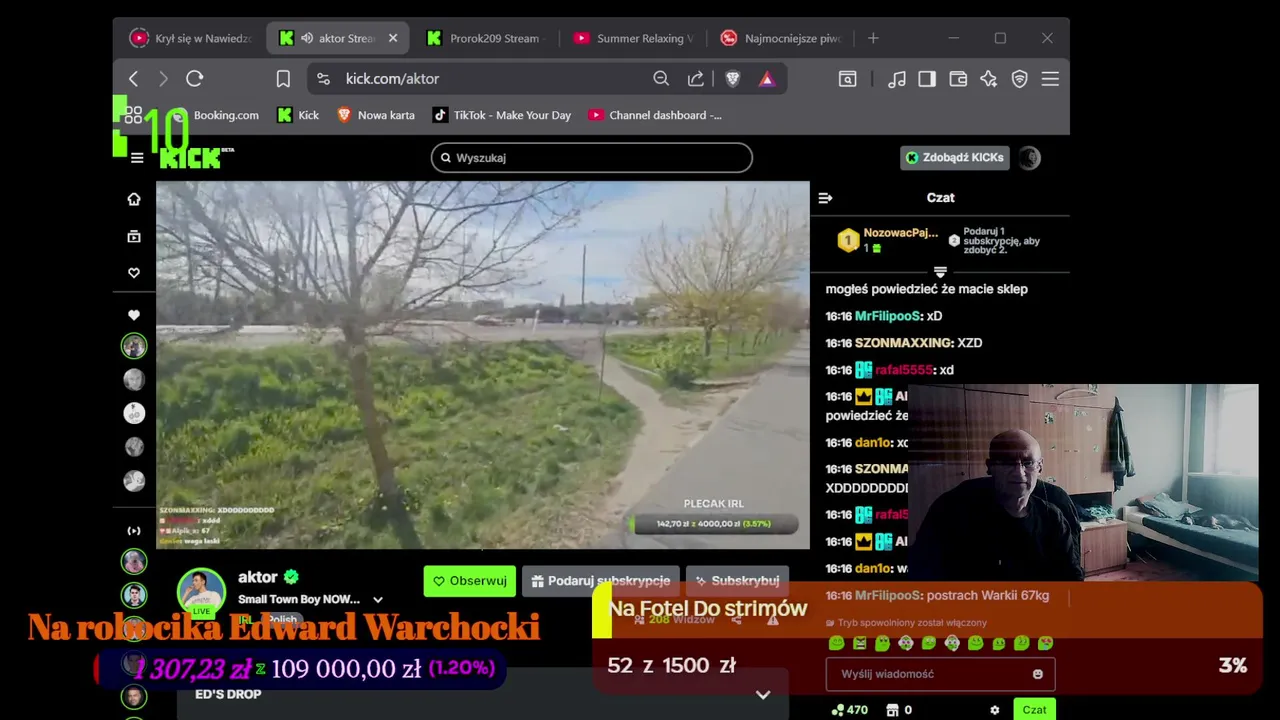This screenshot has height=720, width=1280.
Task: Click MrFilipooS username above Warkii message
Action: pos(887,595)
